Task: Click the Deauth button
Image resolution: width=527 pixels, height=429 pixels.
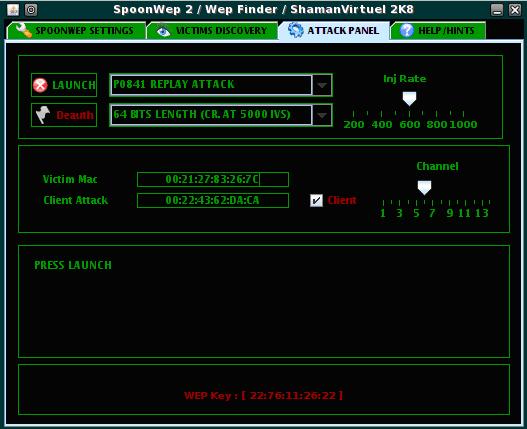Action: pyautogui.click(x=64, y=115)
